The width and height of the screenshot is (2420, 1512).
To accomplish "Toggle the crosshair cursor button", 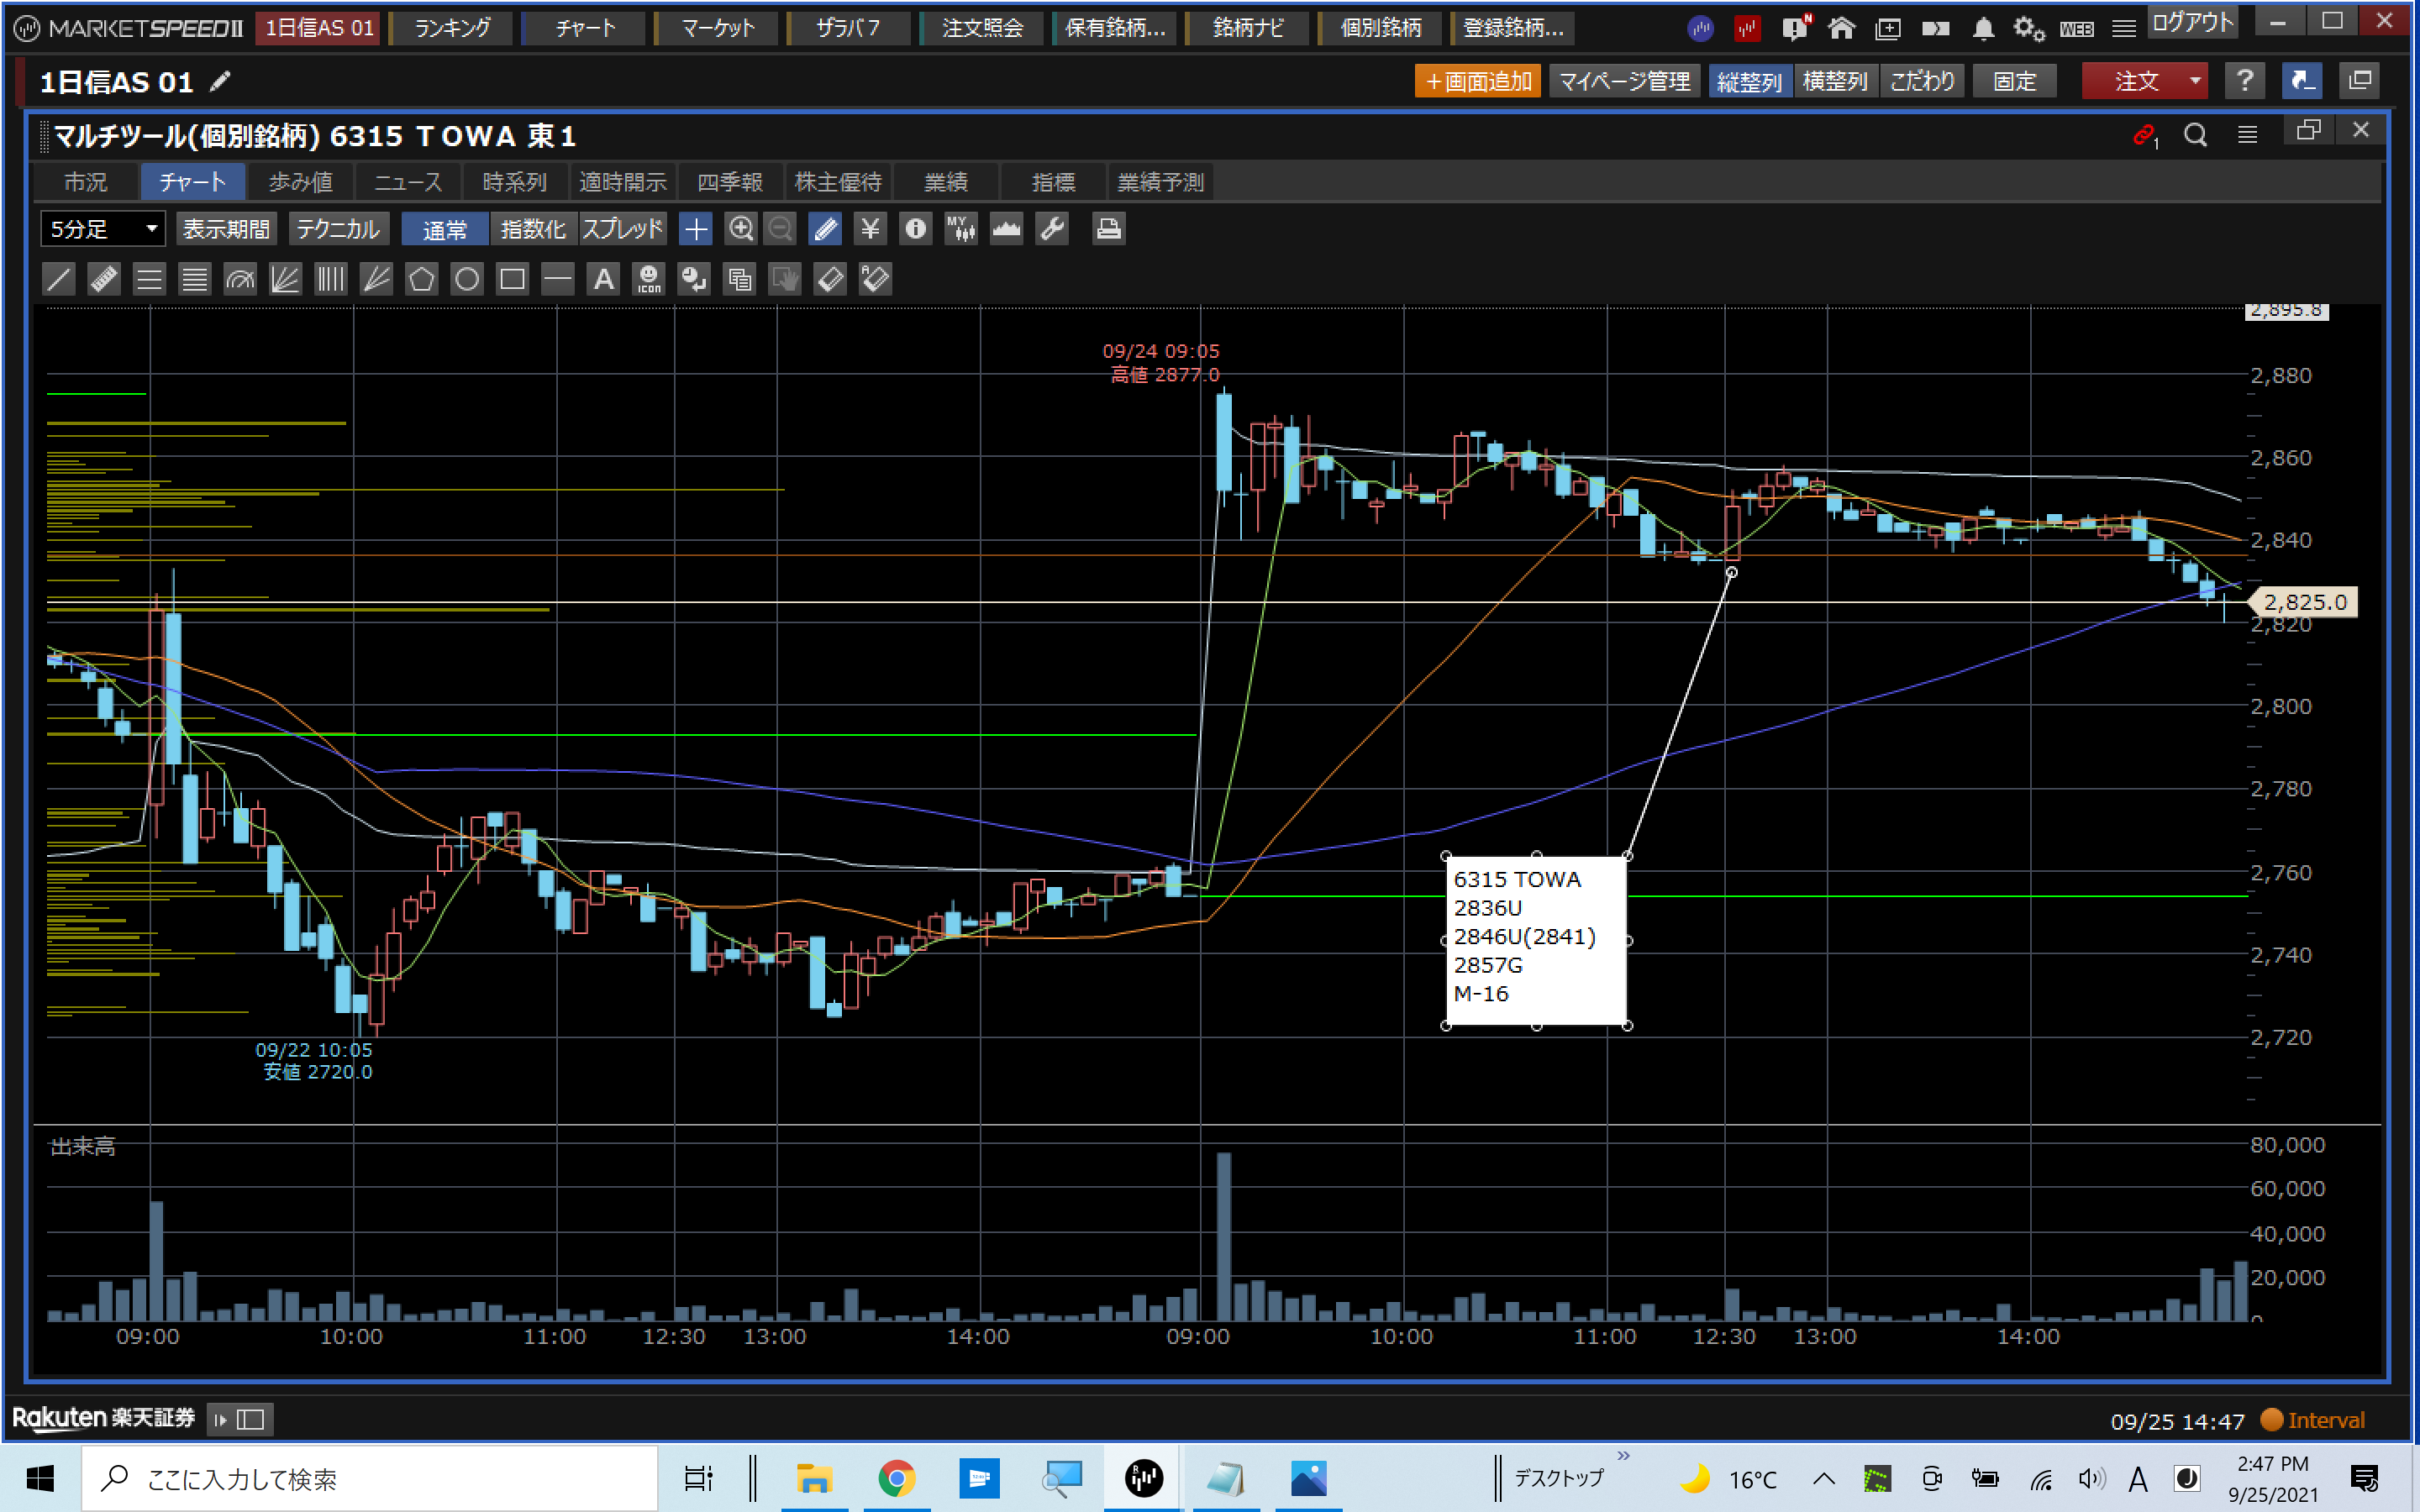I will tap(696, 229).
